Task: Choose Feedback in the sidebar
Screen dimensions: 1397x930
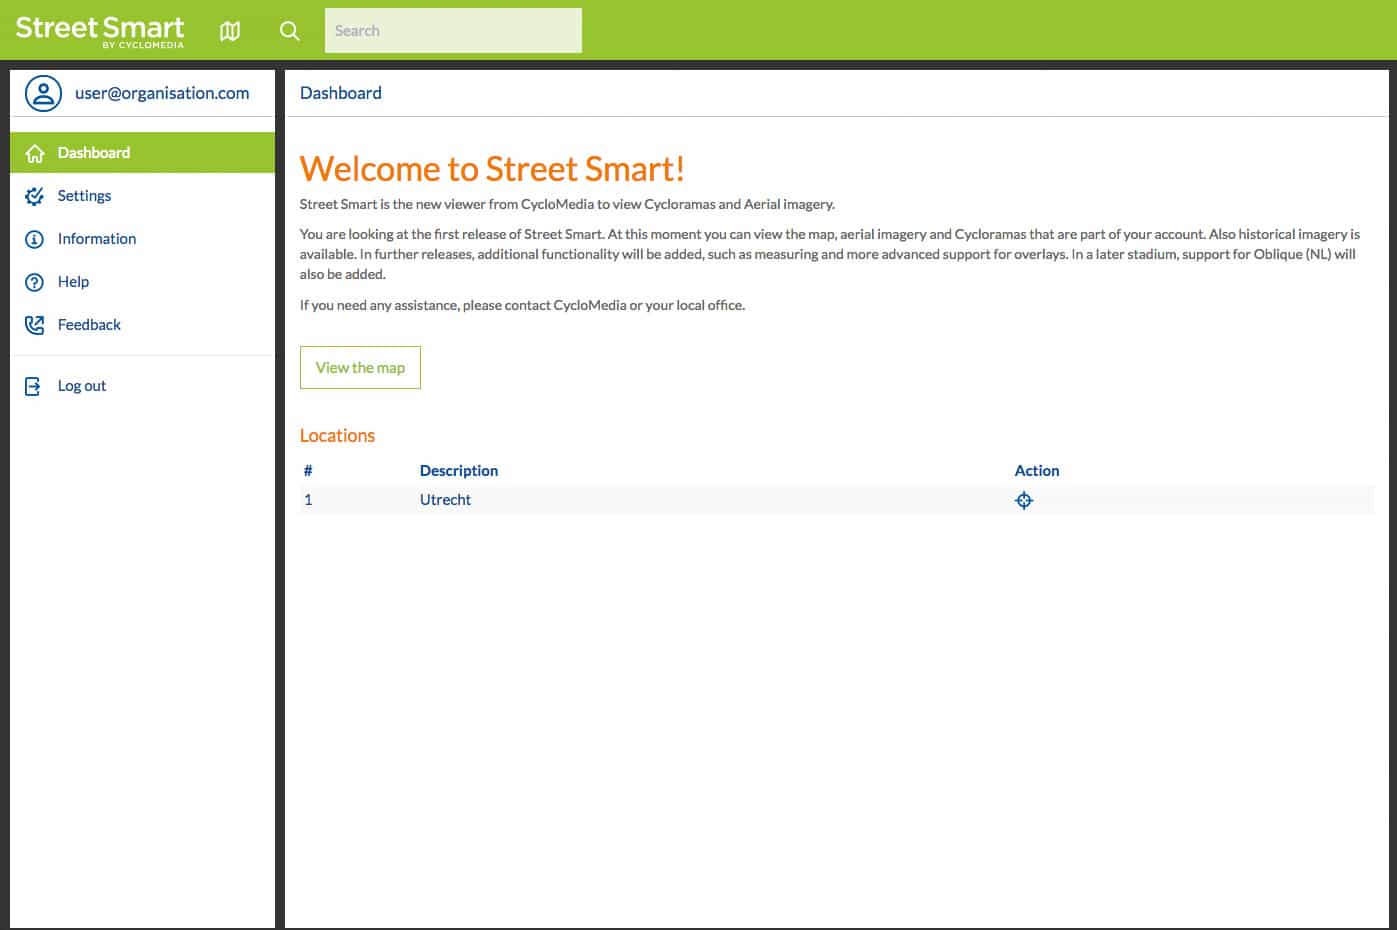Action: pos(142,325)
